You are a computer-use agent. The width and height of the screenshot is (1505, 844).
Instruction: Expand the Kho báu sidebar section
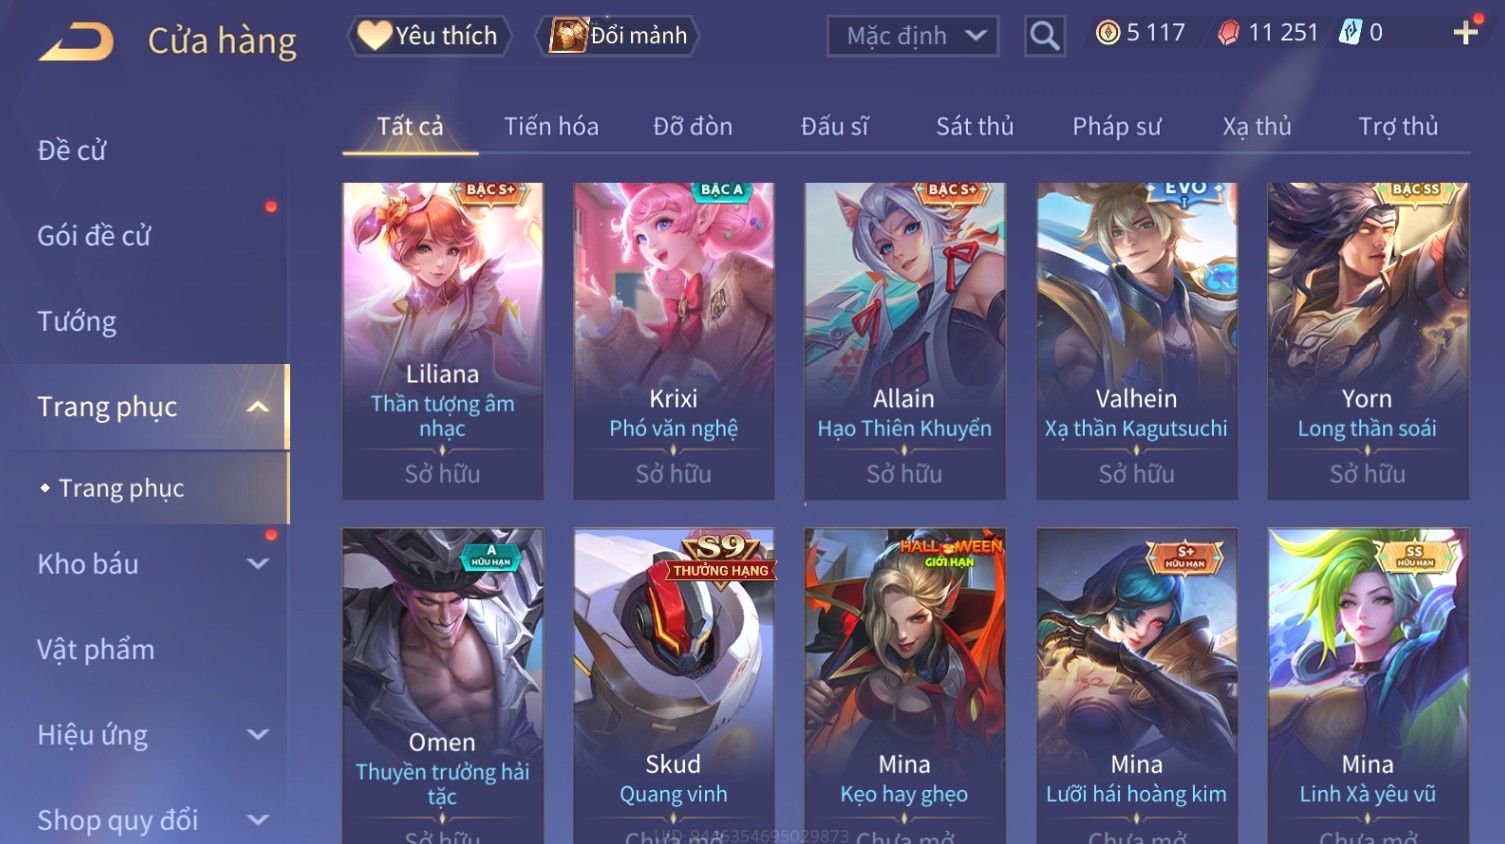point(257,564)
